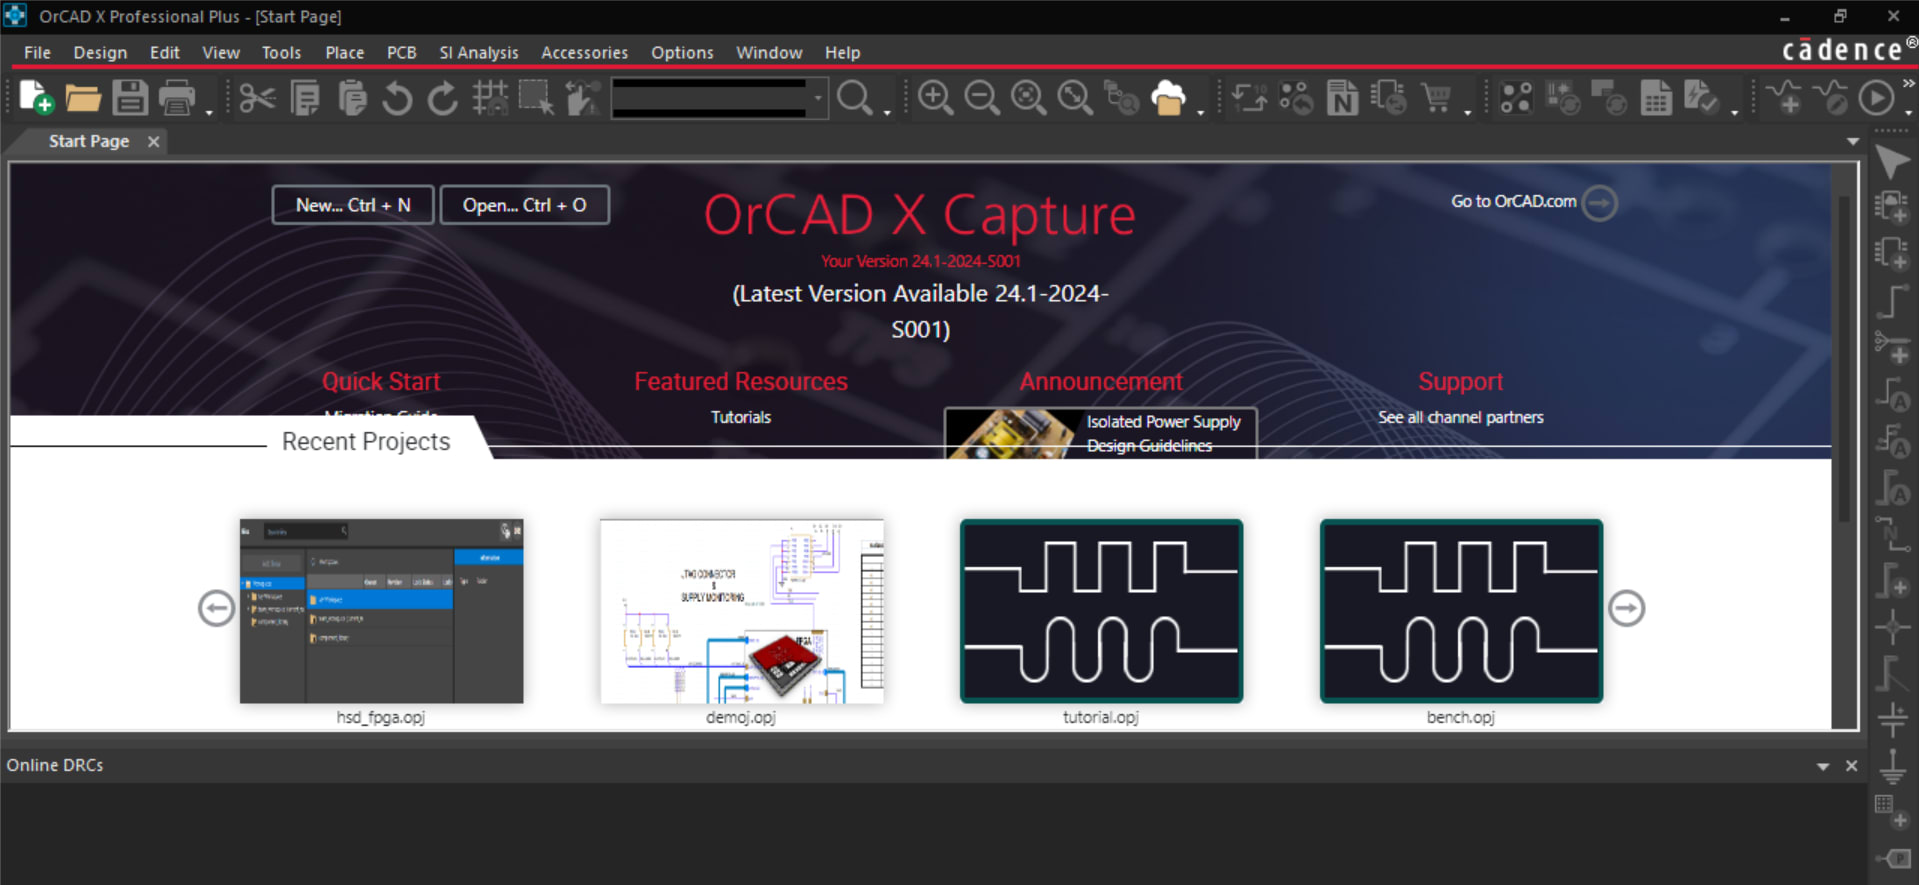Click the Bill of Materials table icon
The height and width of the screenshot is (885, 1919).
(x=1656, y=98)
